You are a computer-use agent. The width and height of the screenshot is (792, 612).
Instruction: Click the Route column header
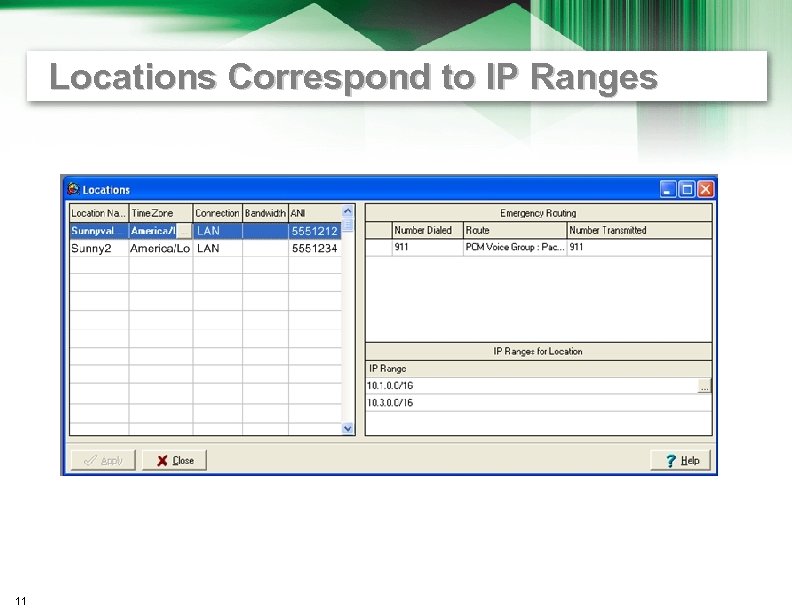coord(515,230)
